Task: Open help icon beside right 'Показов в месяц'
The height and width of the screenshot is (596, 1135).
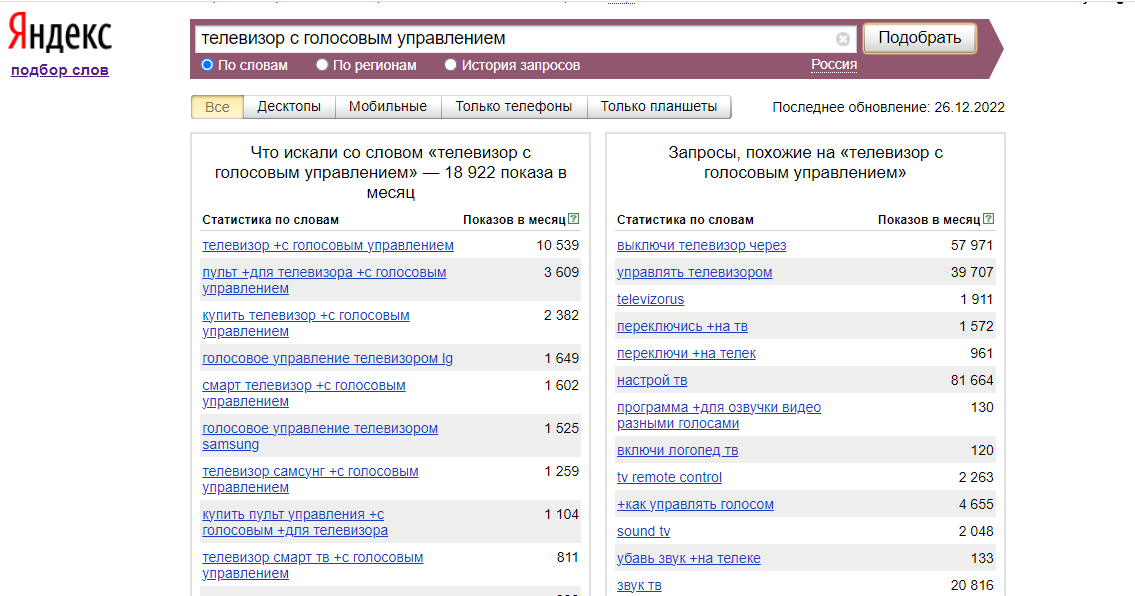Action: click(x=989, y=219)
